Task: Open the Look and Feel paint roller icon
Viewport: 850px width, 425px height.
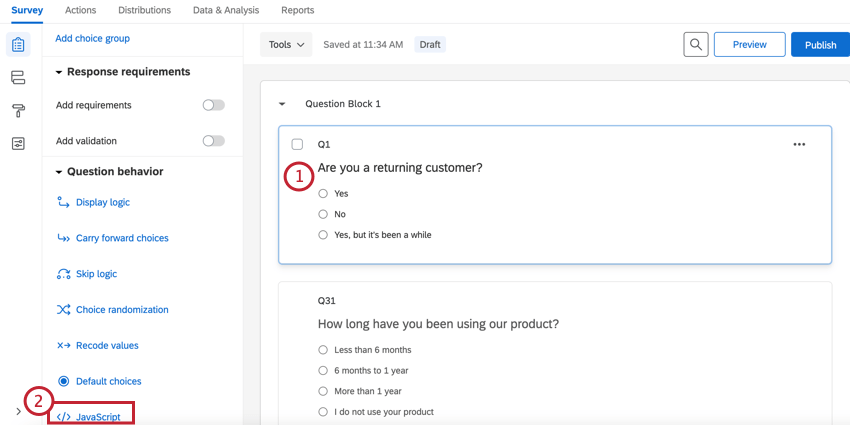Action: [18, 110]
